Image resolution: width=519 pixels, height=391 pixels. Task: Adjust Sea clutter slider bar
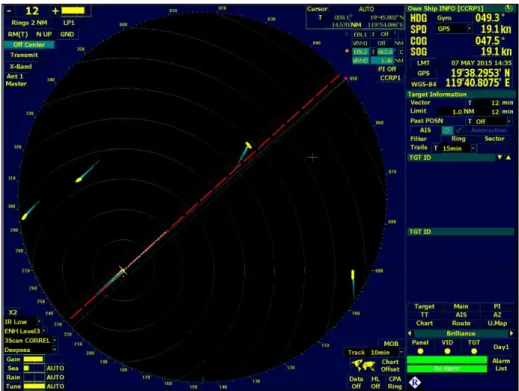pos(34,368)
